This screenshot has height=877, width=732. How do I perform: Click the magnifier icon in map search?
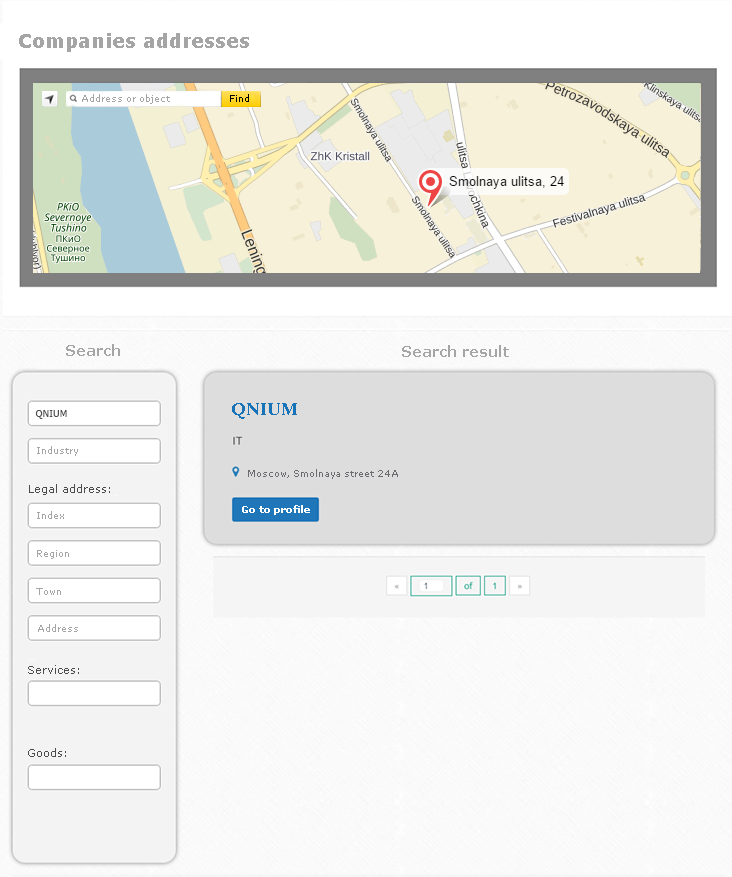(x=73, y=98)
